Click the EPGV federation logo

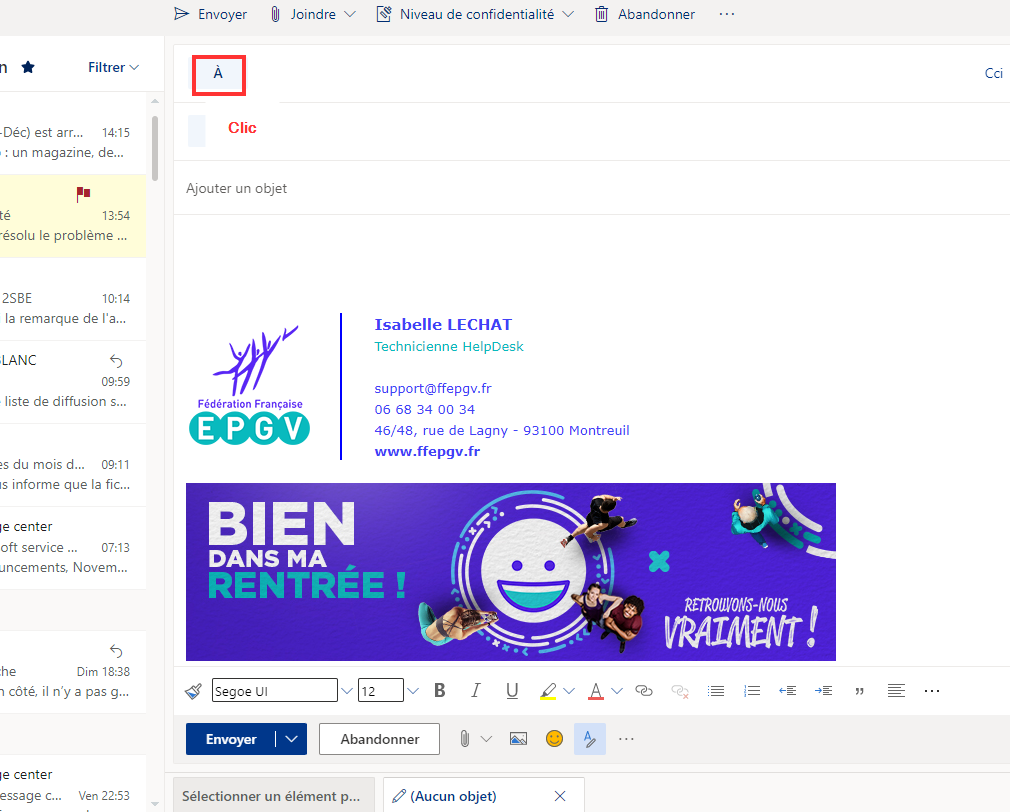click(250, 385)
